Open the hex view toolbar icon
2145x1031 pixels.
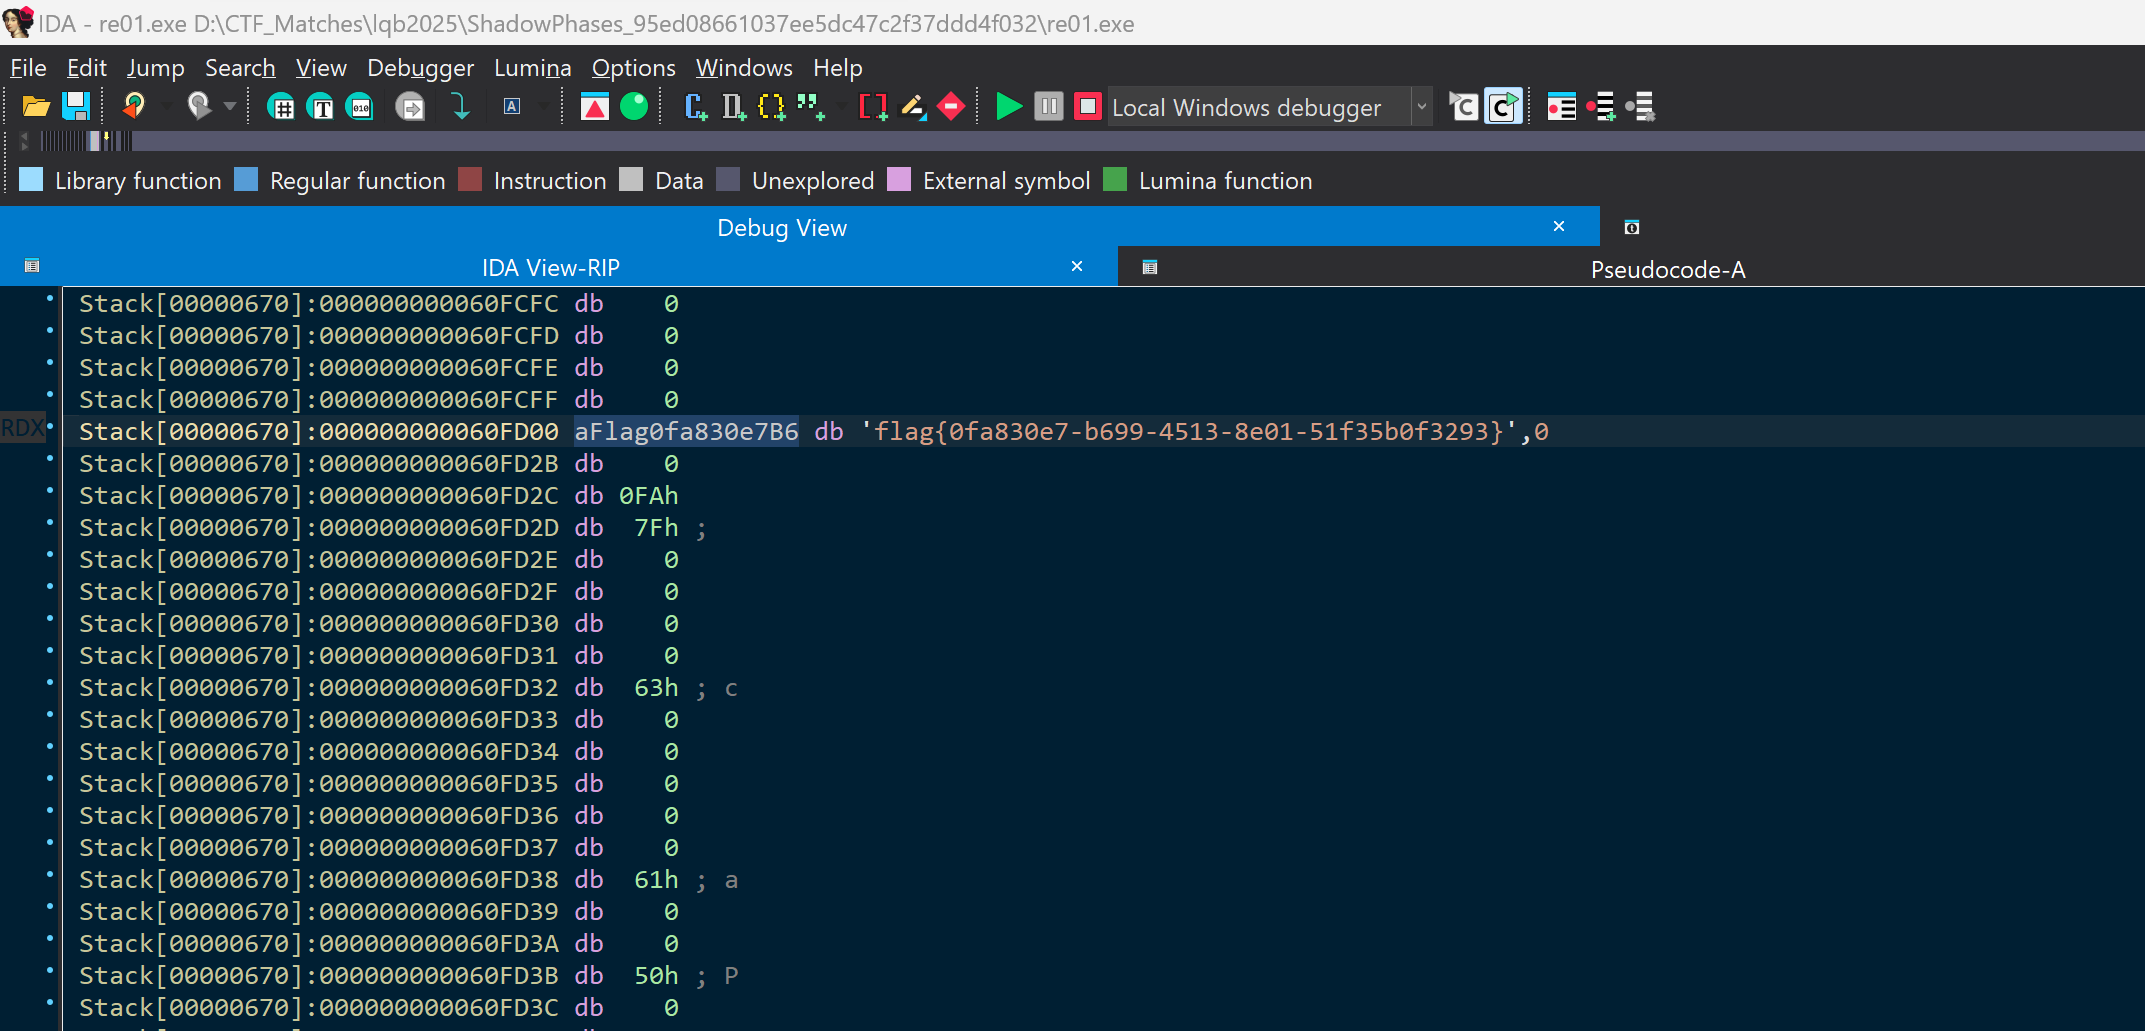click(282, 106)
